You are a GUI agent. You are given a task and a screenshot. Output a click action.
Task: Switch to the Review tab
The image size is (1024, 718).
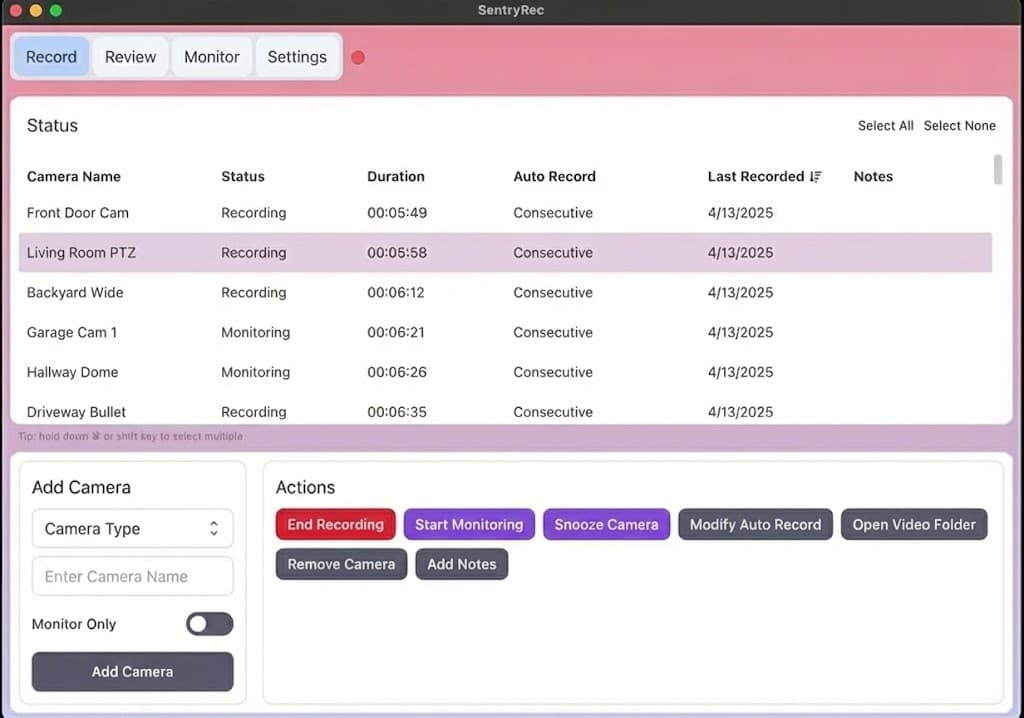pos(129,57)
